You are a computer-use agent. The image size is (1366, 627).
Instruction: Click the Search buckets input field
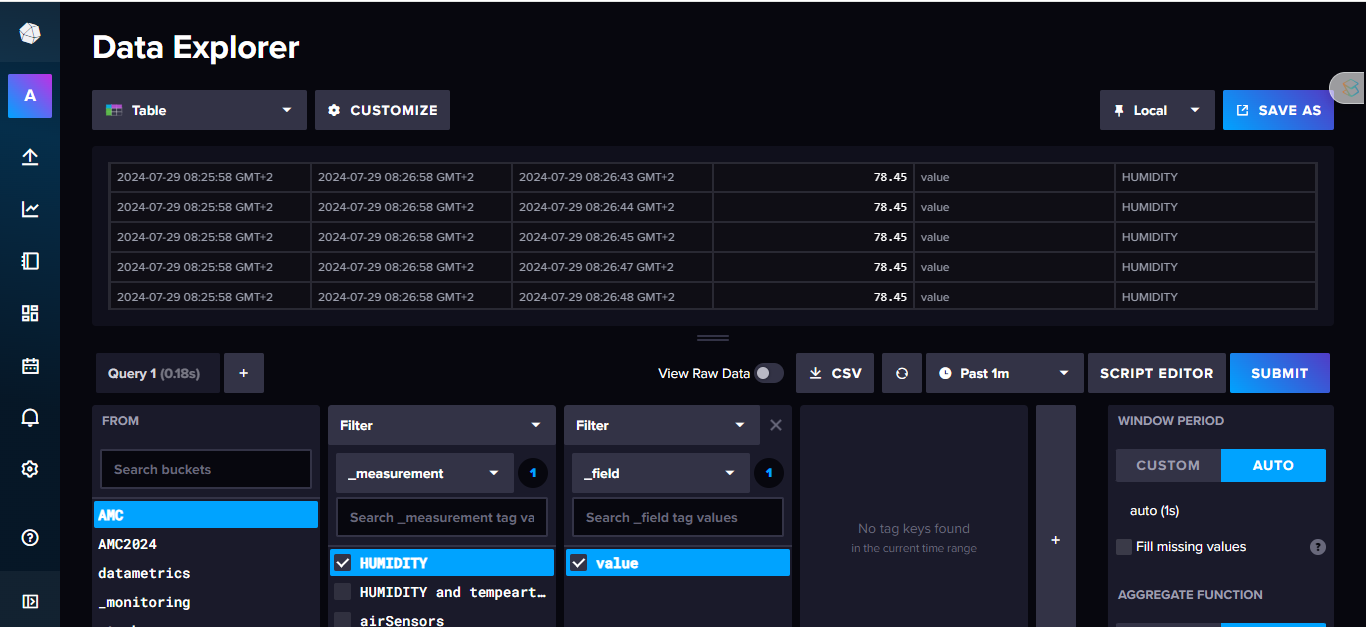pyautogui.click(x=206, y=469)
